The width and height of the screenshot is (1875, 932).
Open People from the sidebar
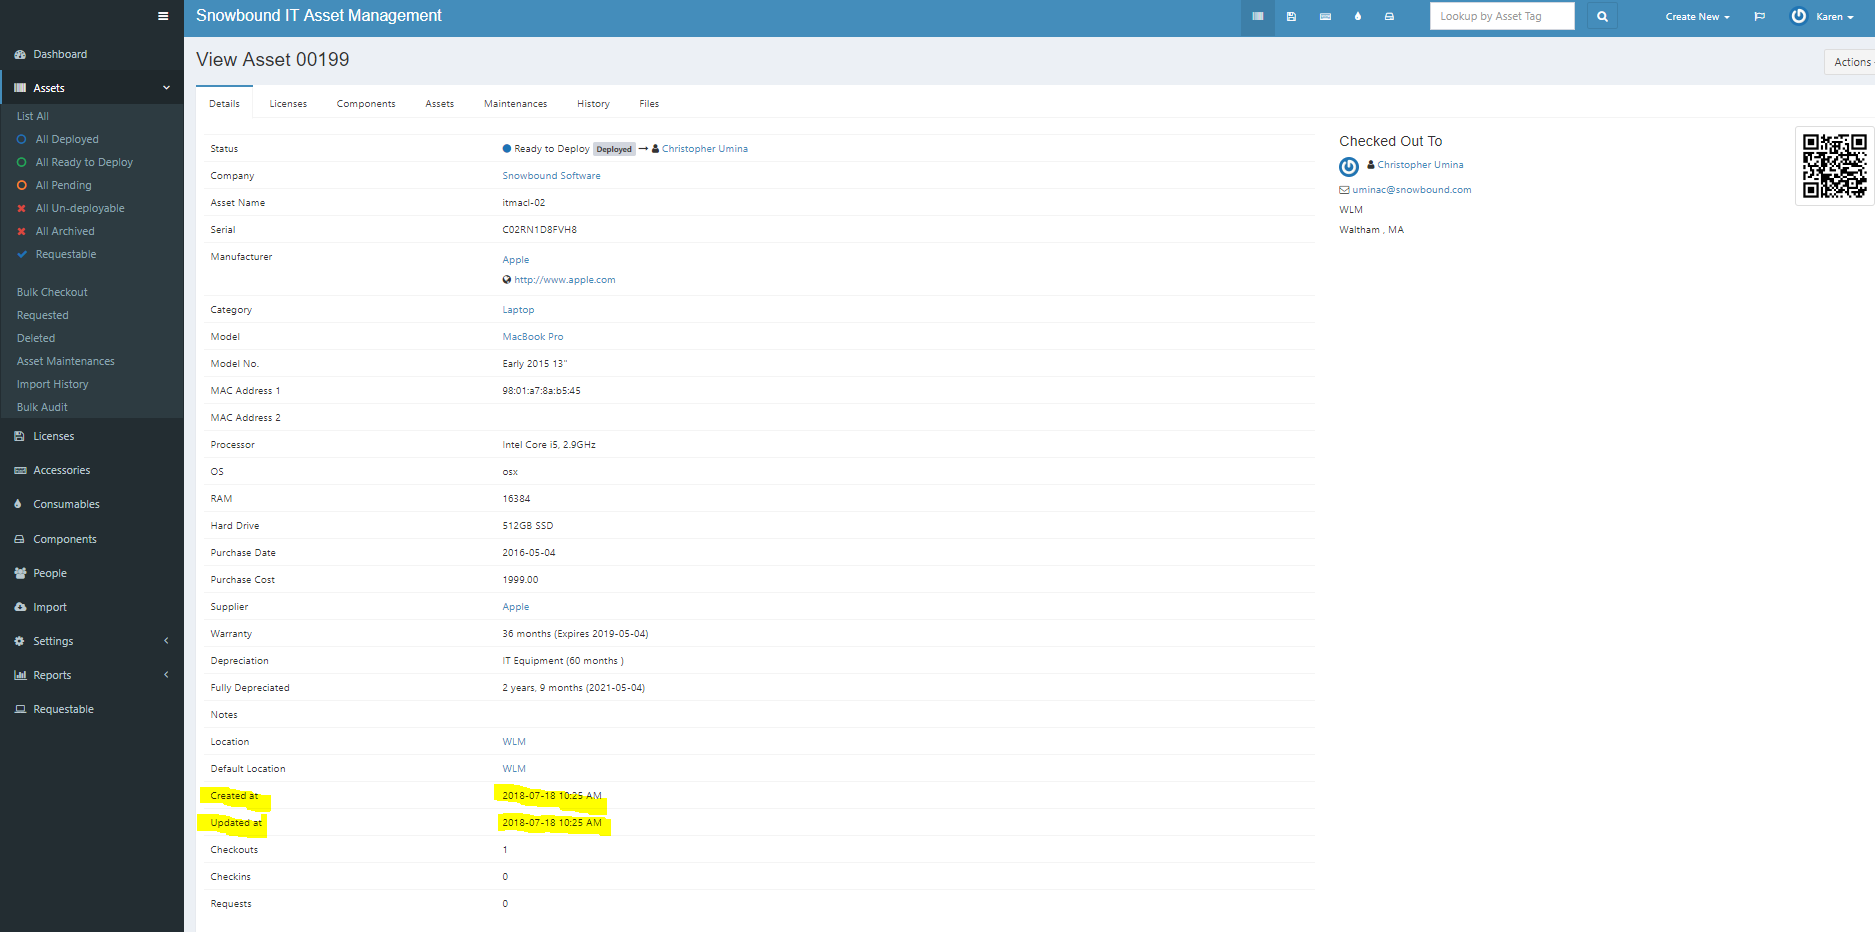[x=48, y=572]
